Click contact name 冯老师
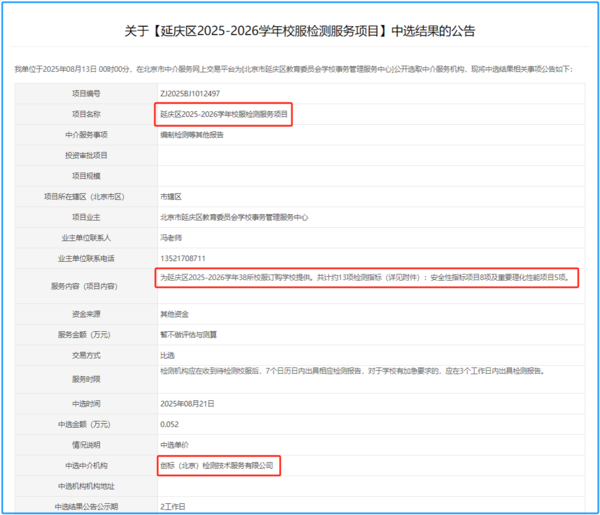The image size is (600, 515). 171,238
